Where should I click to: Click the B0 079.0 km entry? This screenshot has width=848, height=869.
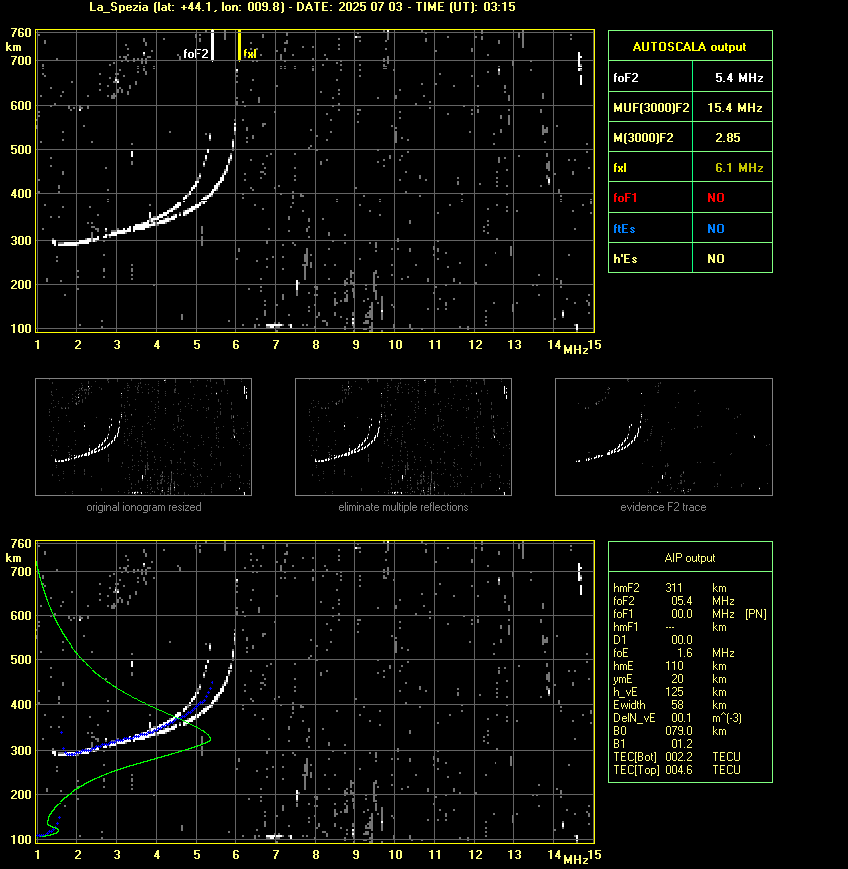click(670, 730)
